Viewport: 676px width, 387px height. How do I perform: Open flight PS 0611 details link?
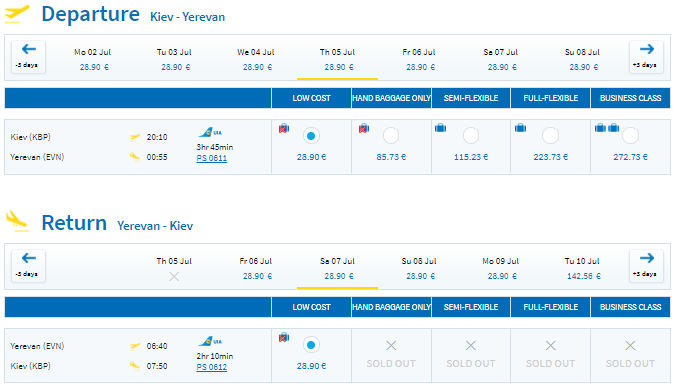coord(212,158)
